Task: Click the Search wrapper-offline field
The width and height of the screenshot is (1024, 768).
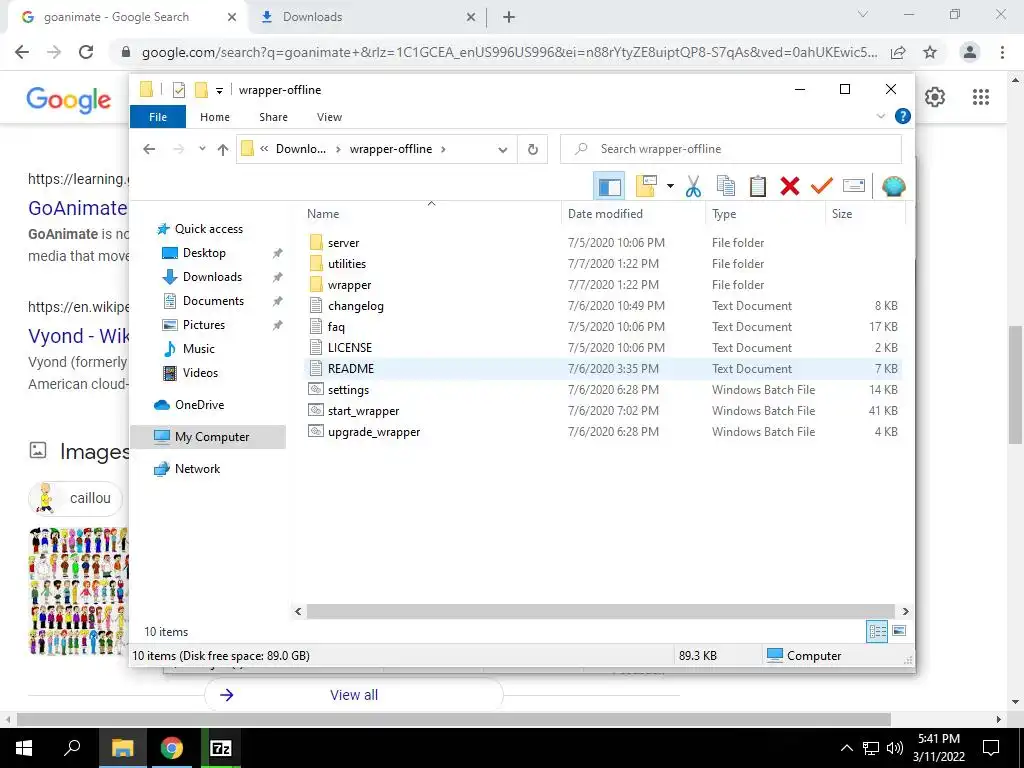Action: (731, 149)
